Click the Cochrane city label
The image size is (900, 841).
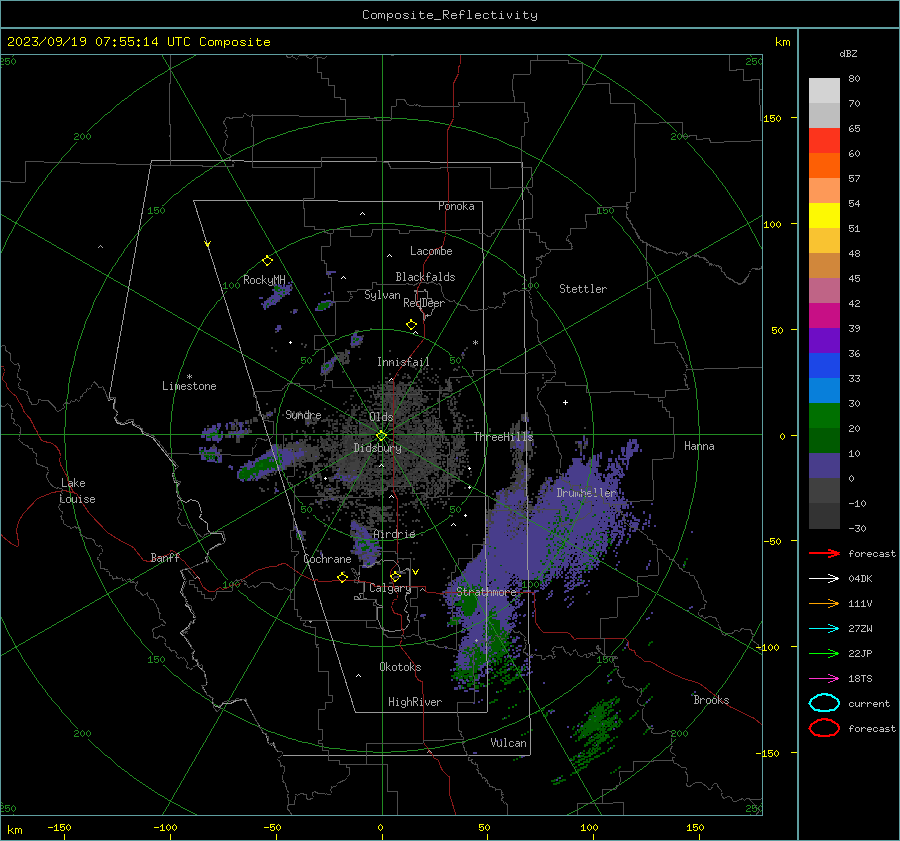click(327, 559)
